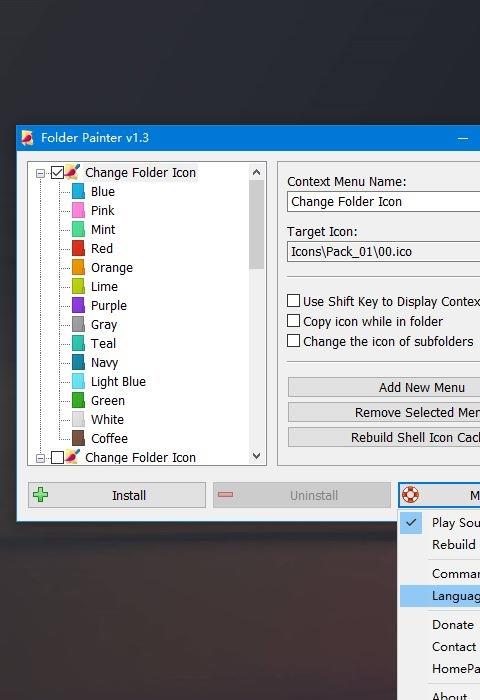The width and height of the screenshot is (480, 700).
Task: Click the green folder color icon
Action: pos(78,400)
